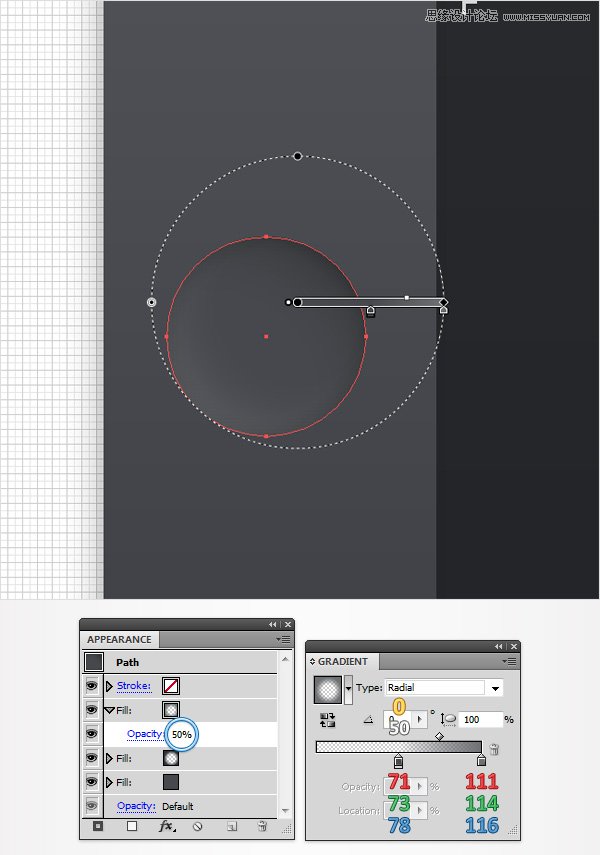Click the red center point of the circle
The width and height of the screenshot is (600, 855).
[266, 336]
